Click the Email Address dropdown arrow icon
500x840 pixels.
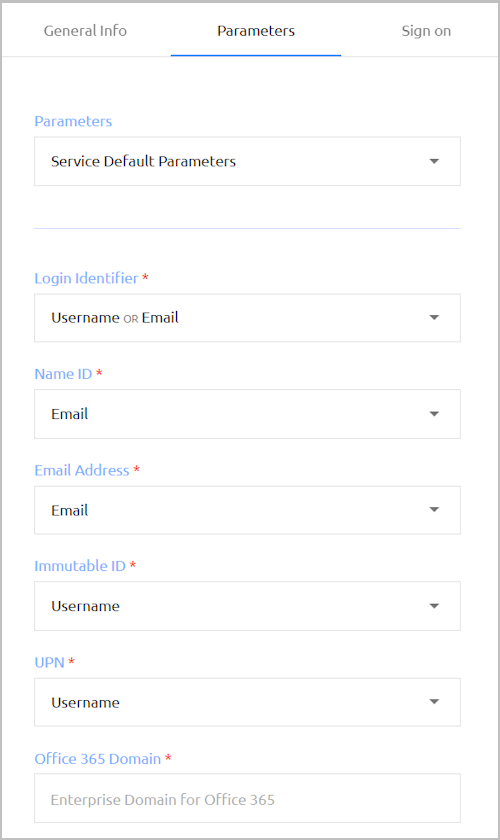coord(434,509)
